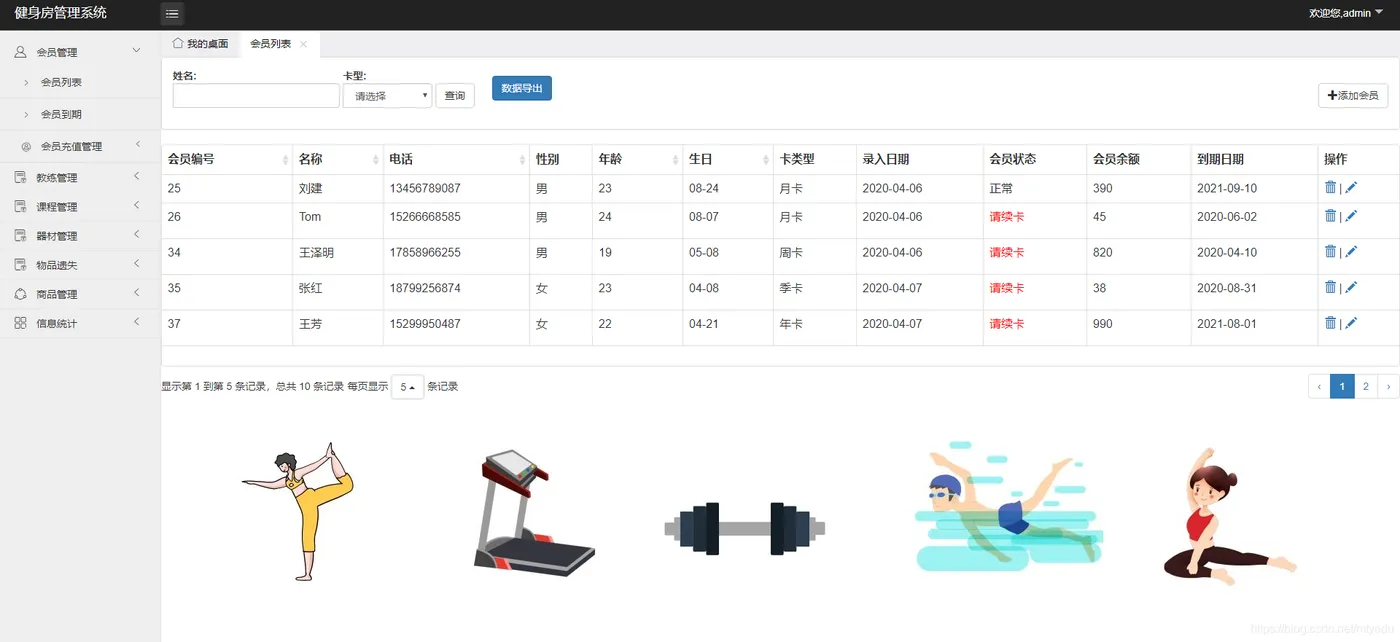Sort table by 年龄 column arrows
Viewport: 1400px width, 642px height.
[x=674, y=160]
